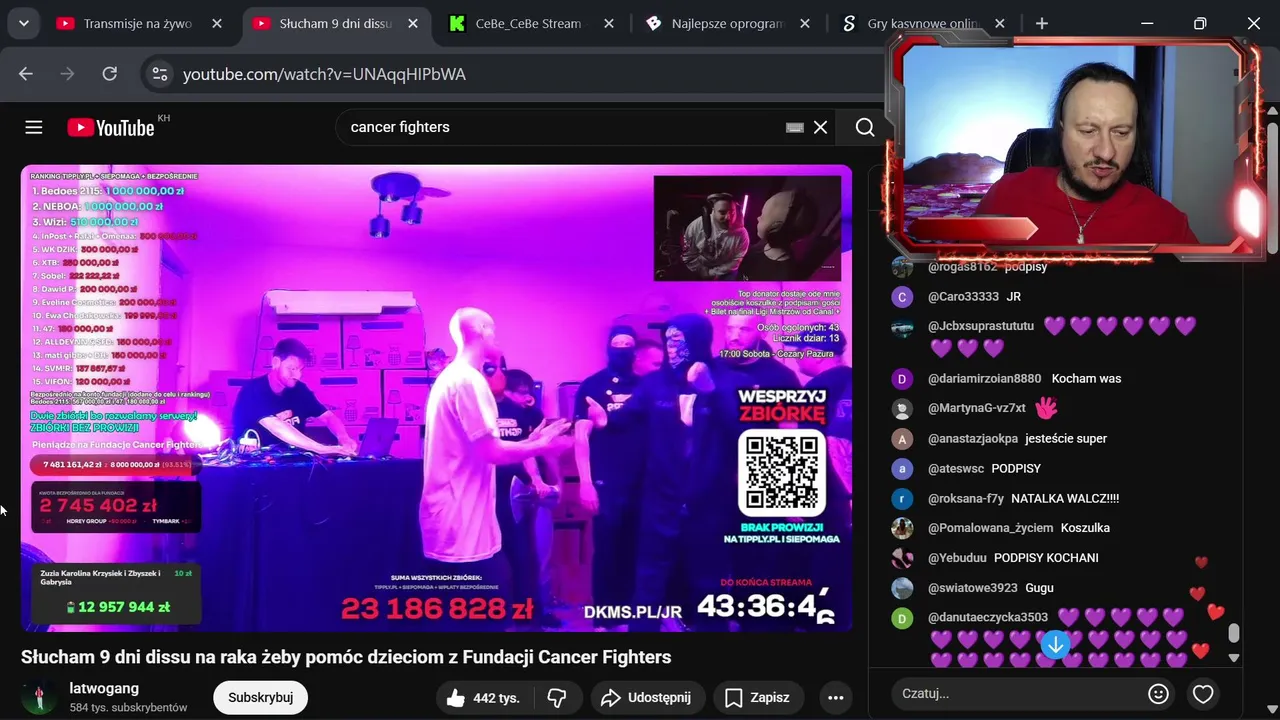Share the video via Udostępnij
This screenshot has height=720, width=1280.
point(647,697)
